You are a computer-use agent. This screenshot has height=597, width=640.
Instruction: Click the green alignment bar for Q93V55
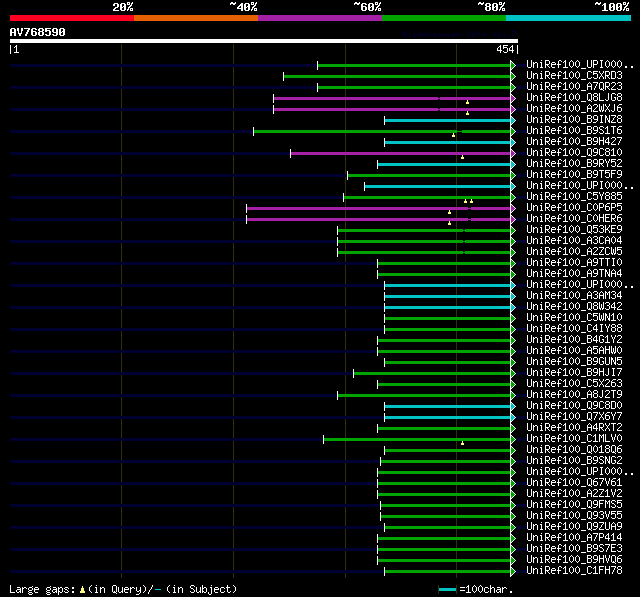(x=445, y=517)
